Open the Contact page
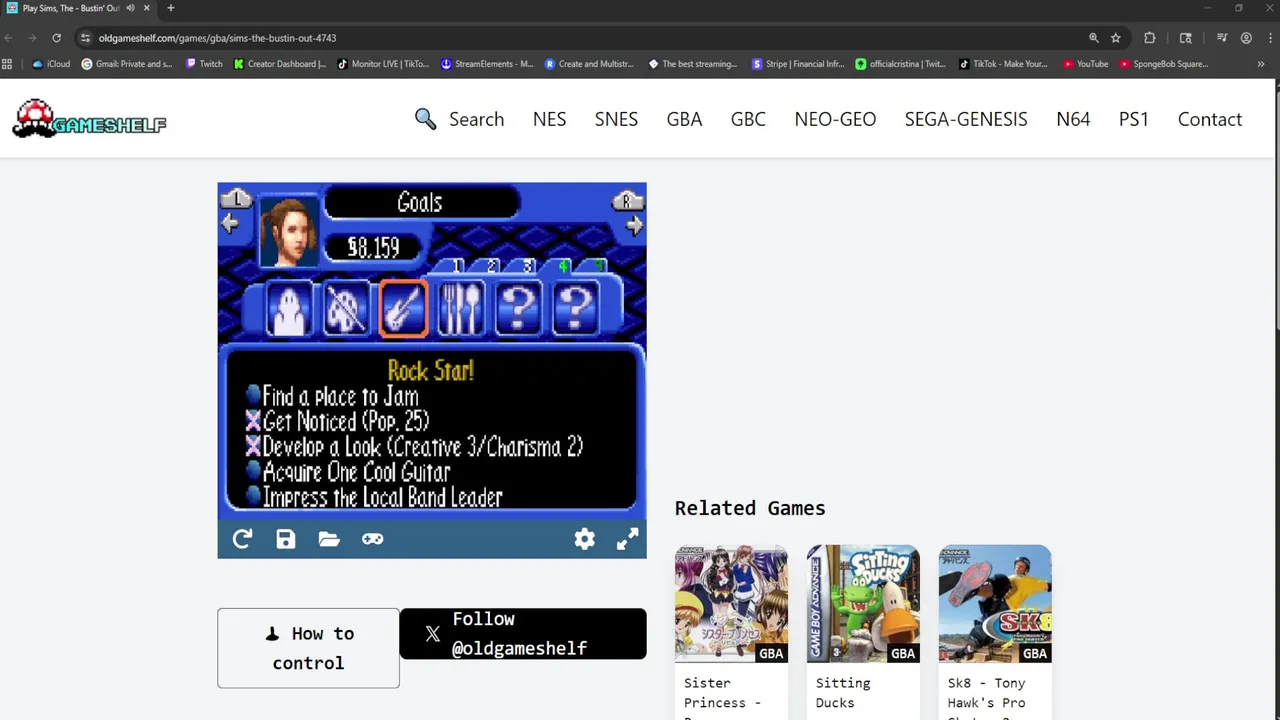Screen dimensions: 1280x720 point(1210,119)
